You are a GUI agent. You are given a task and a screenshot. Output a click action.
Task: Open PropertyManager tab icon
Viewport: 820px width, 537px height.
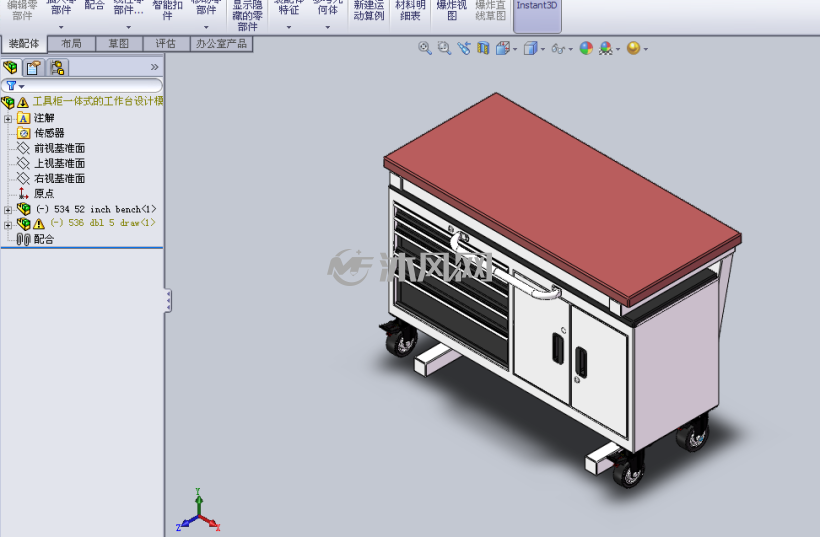pyautogui.click(x=34, y=67)
